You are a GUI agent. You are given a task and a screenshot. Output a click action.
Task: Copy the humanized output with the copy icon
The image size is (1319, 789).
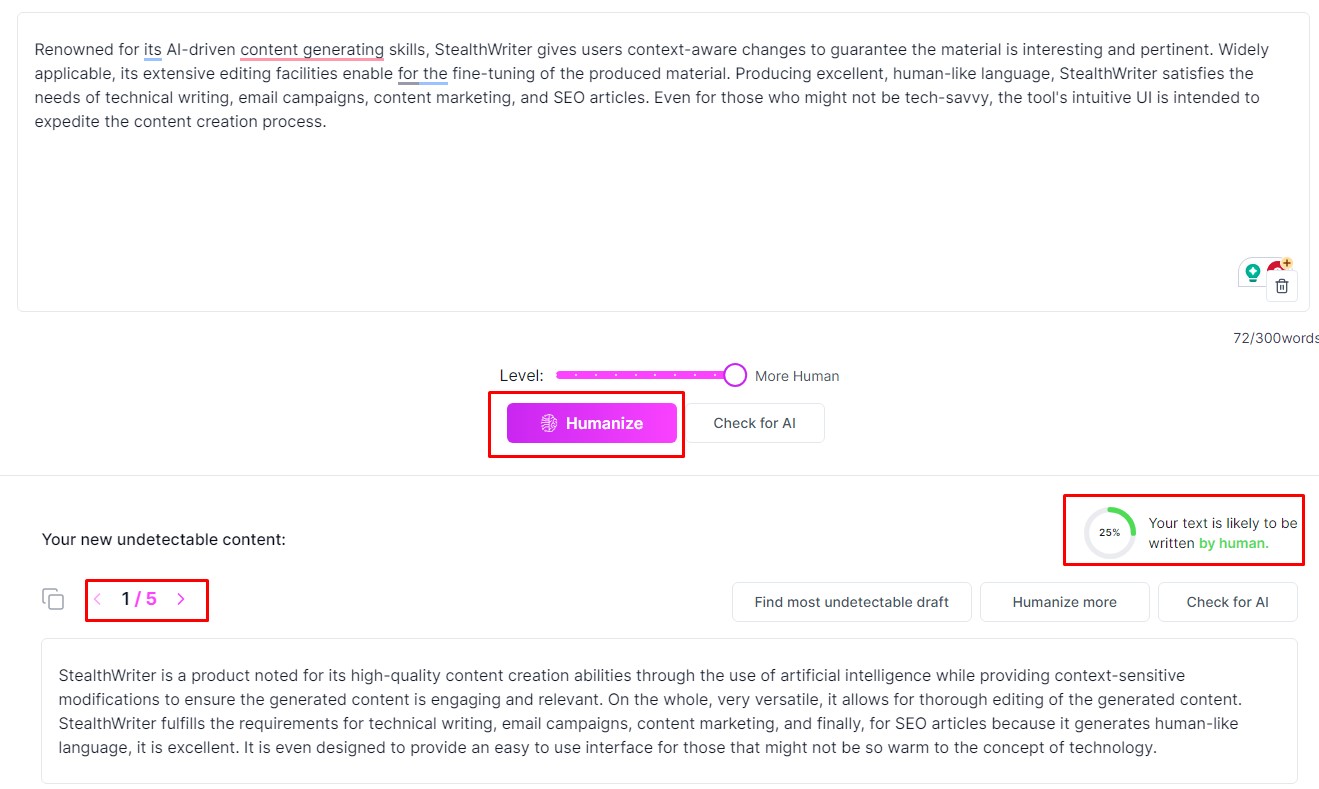pyautogui.click(x=53, y=599)
